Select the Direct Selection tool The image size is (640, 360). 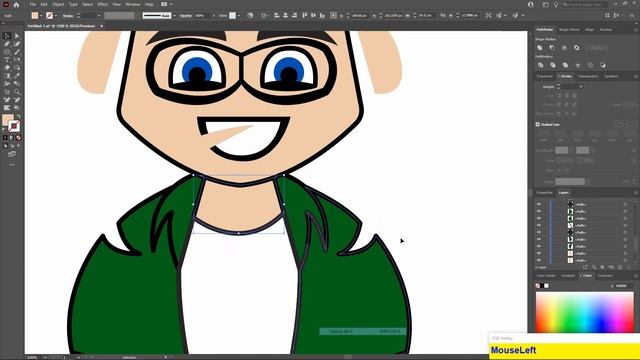17,36
